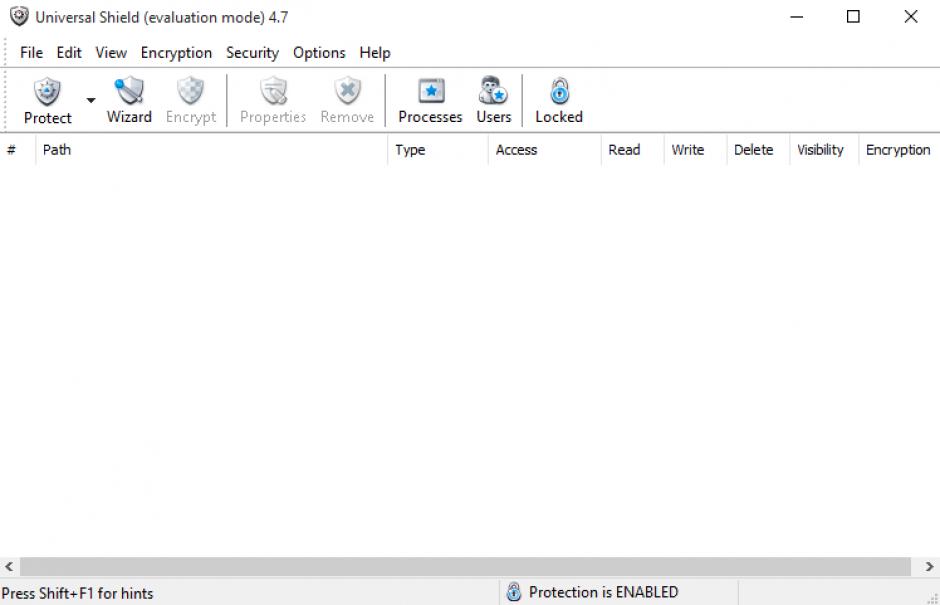Viewport: 940px width, 605px height.
Task: Sort by the # column header
Action: click(x=18, y=150)
